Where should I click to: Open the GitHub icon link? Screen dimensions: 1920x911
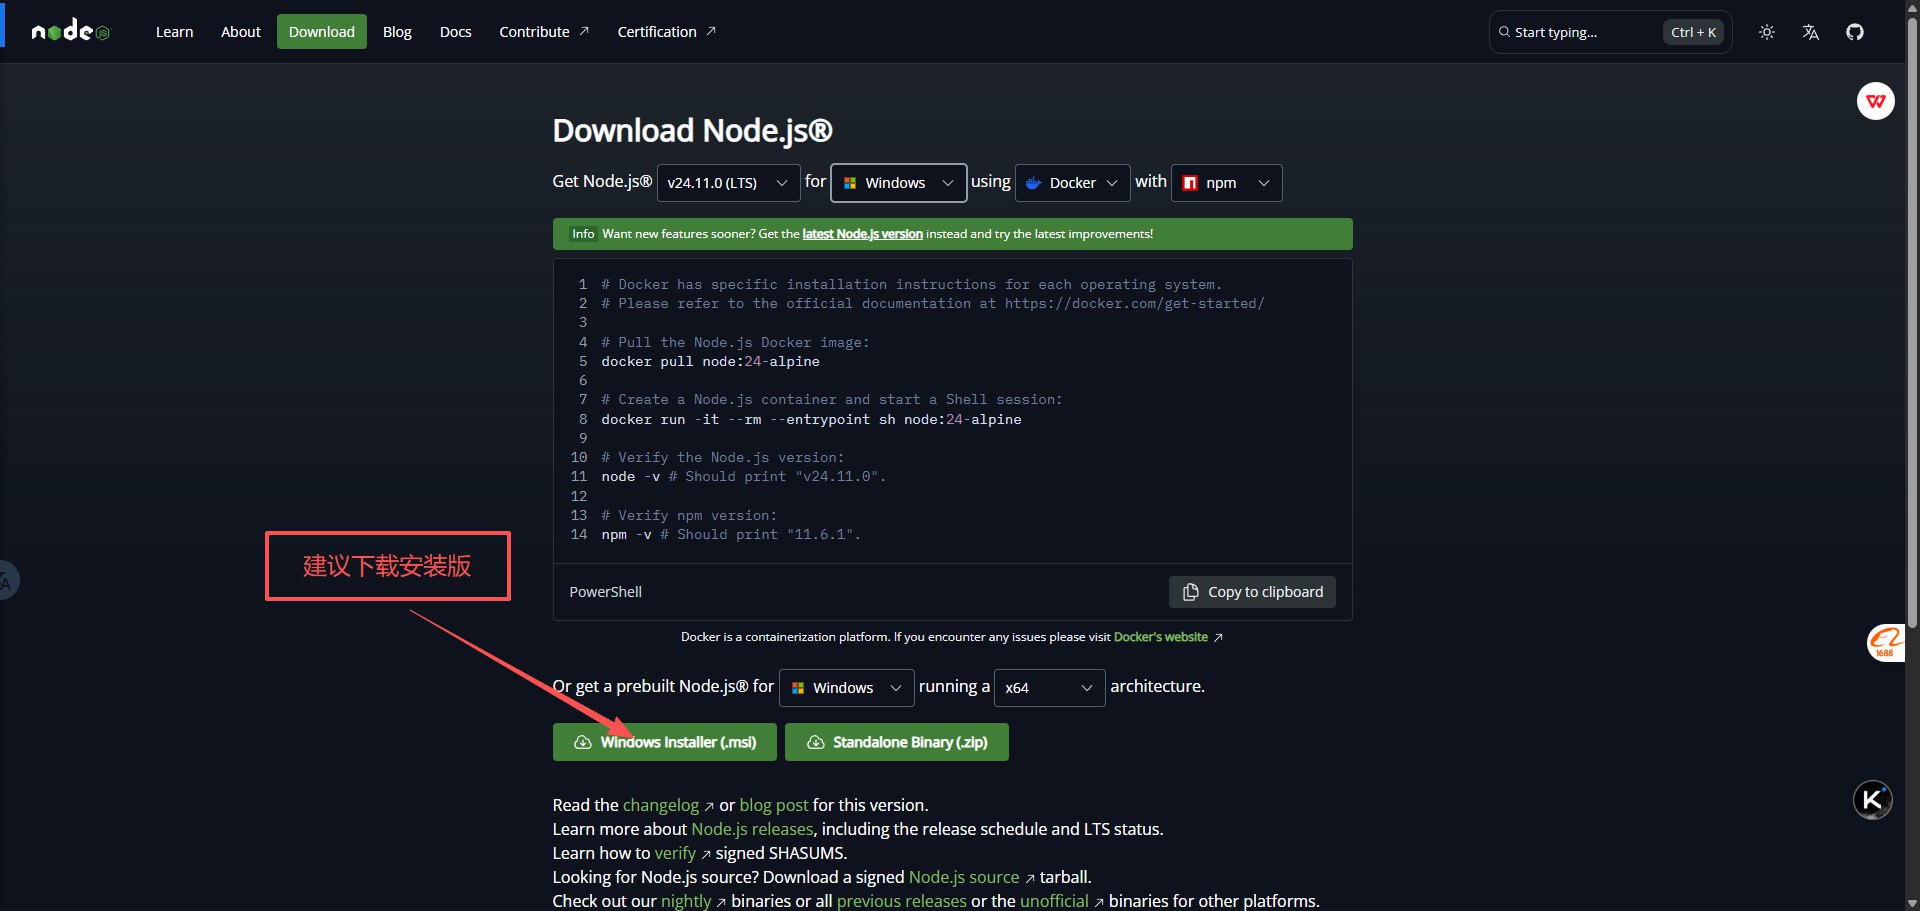[x=1855, y=32]
